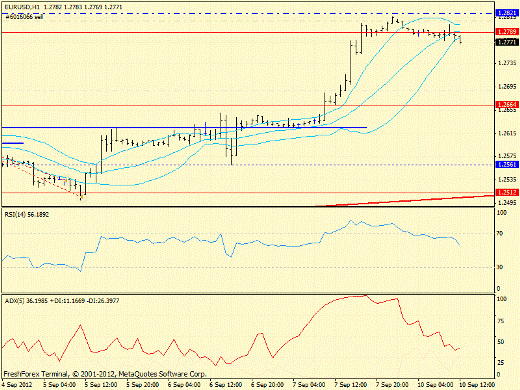Click the 6 Sep 20:00 time label

268,385
